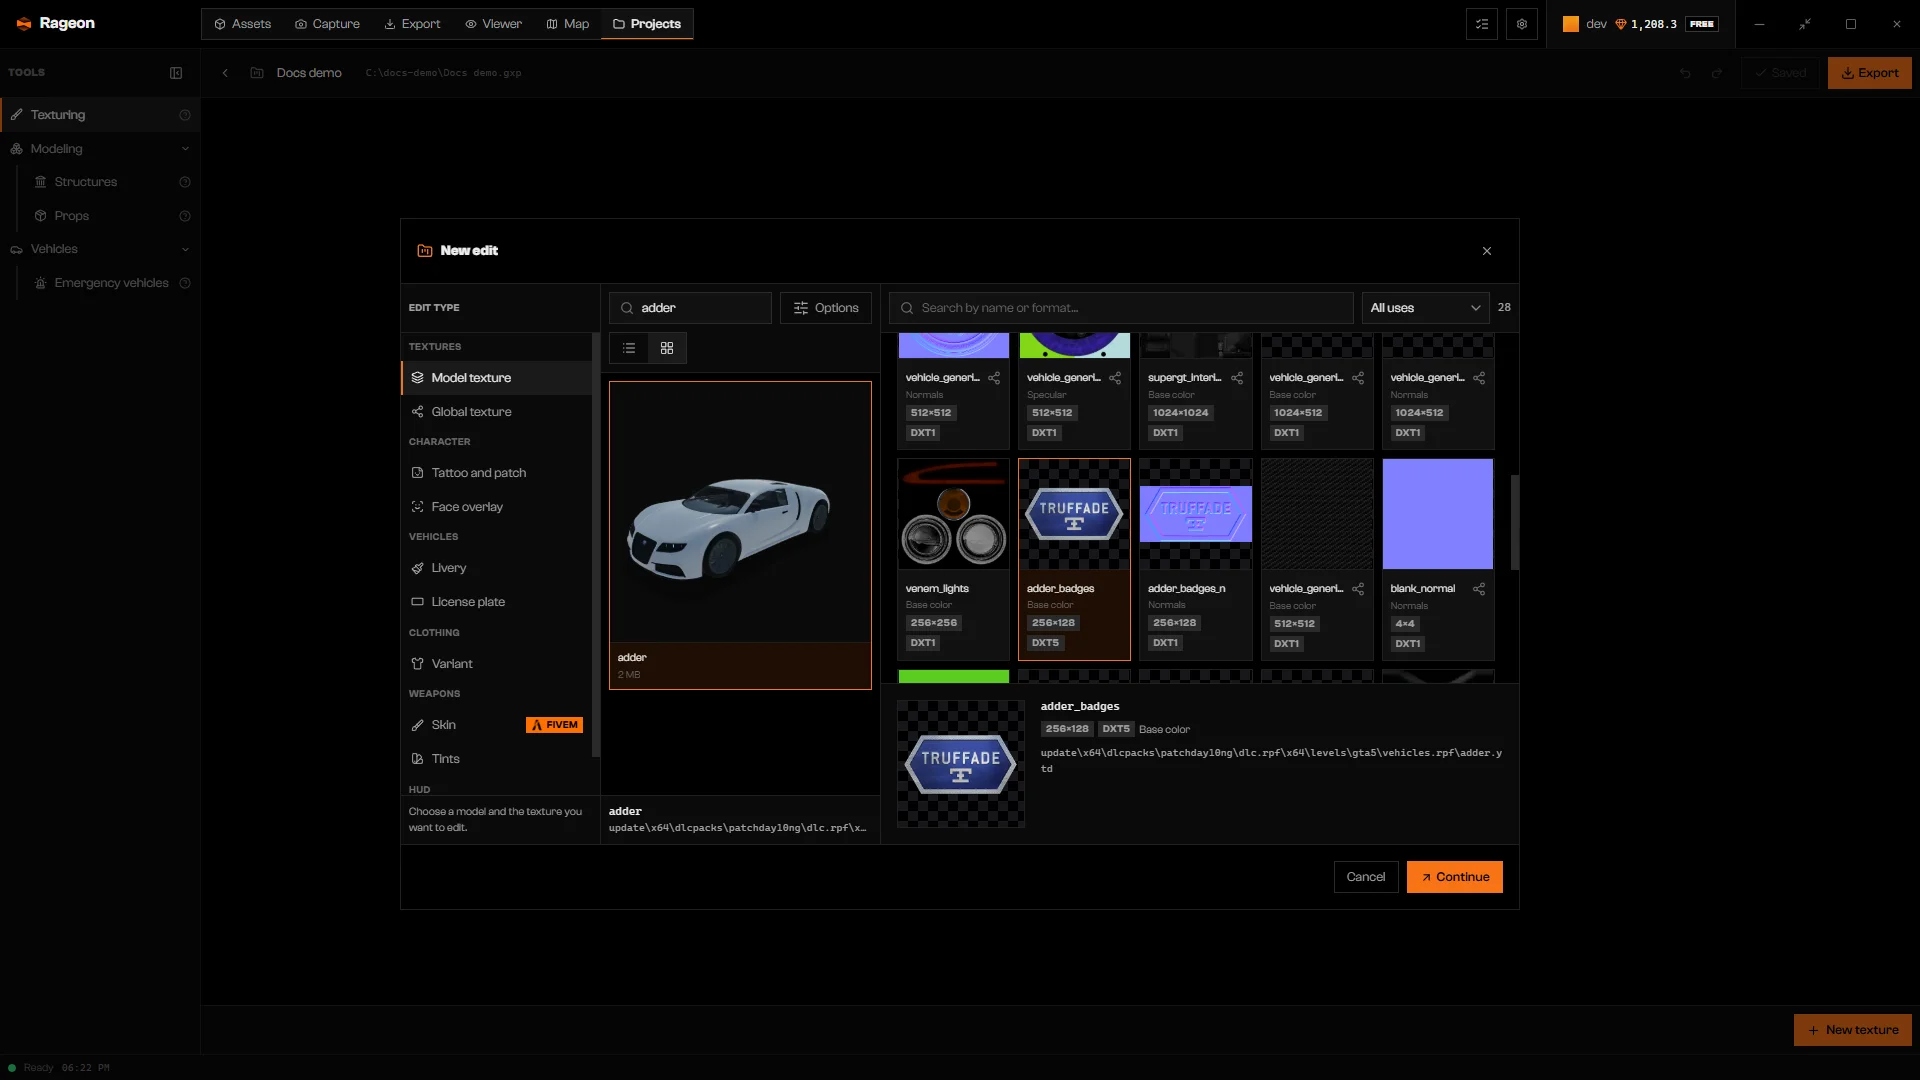Select the adder car model thumbnail
1920x1080 pixels.
(740, 535)
